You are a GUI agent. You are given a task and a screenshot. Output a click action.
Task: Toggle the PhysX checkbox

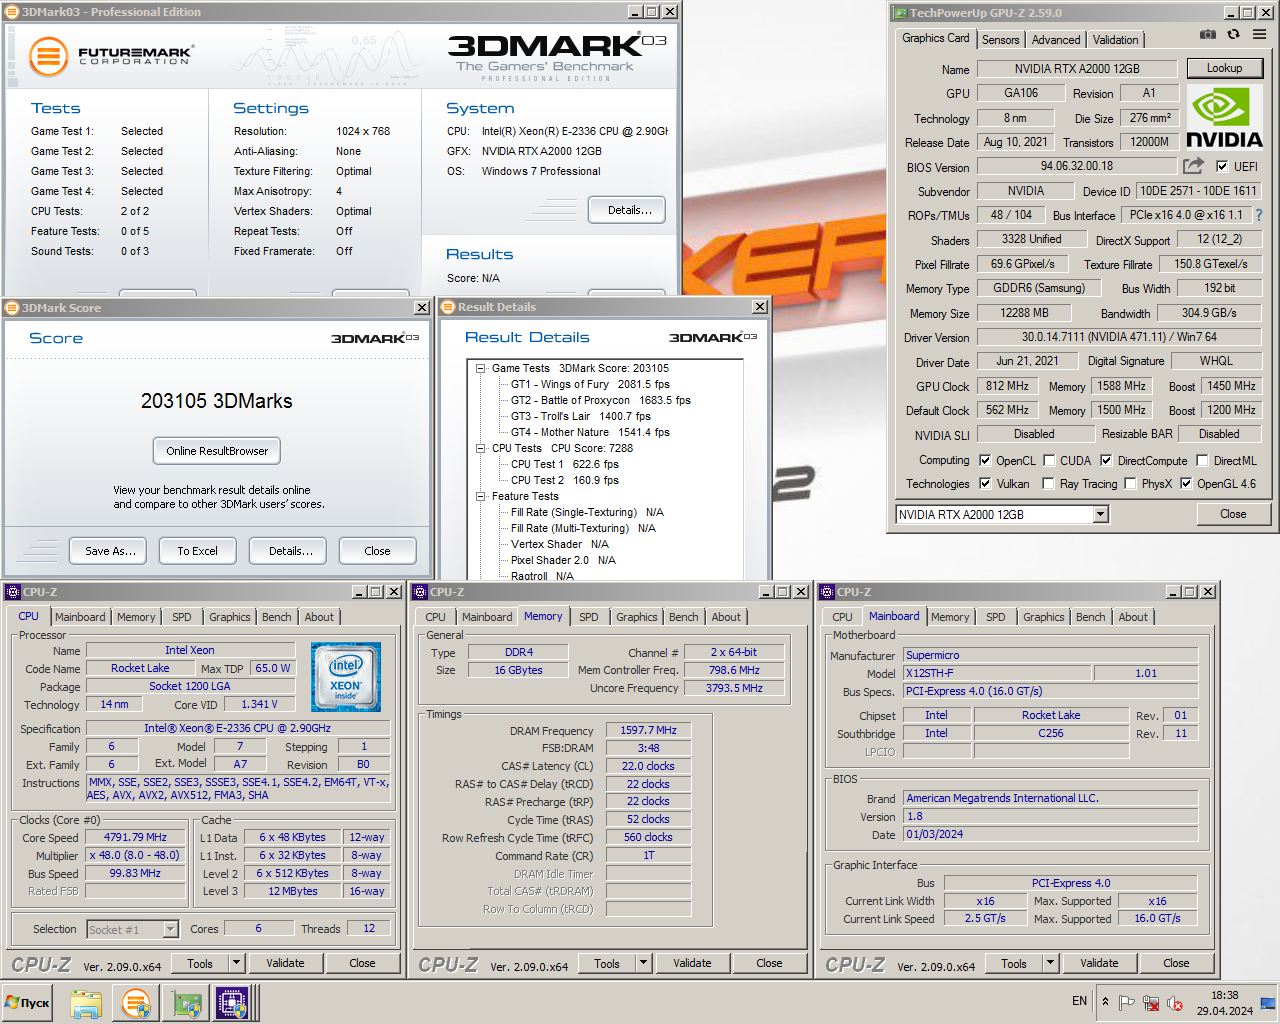(x=1130, y=484)
